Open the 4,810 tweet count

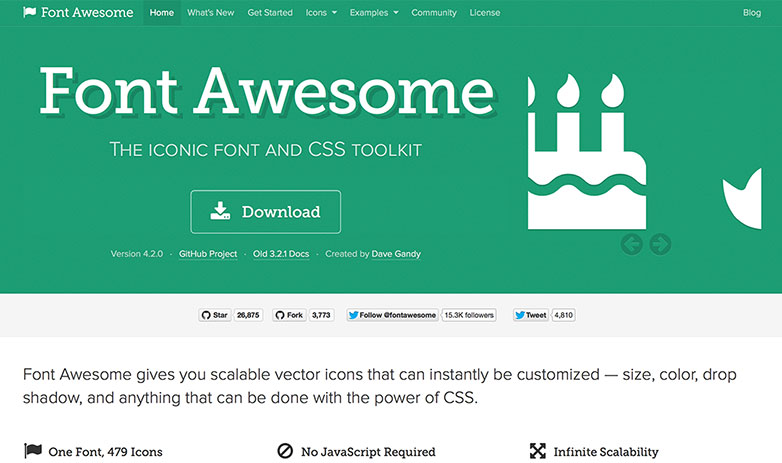click(x=564, y=315)
